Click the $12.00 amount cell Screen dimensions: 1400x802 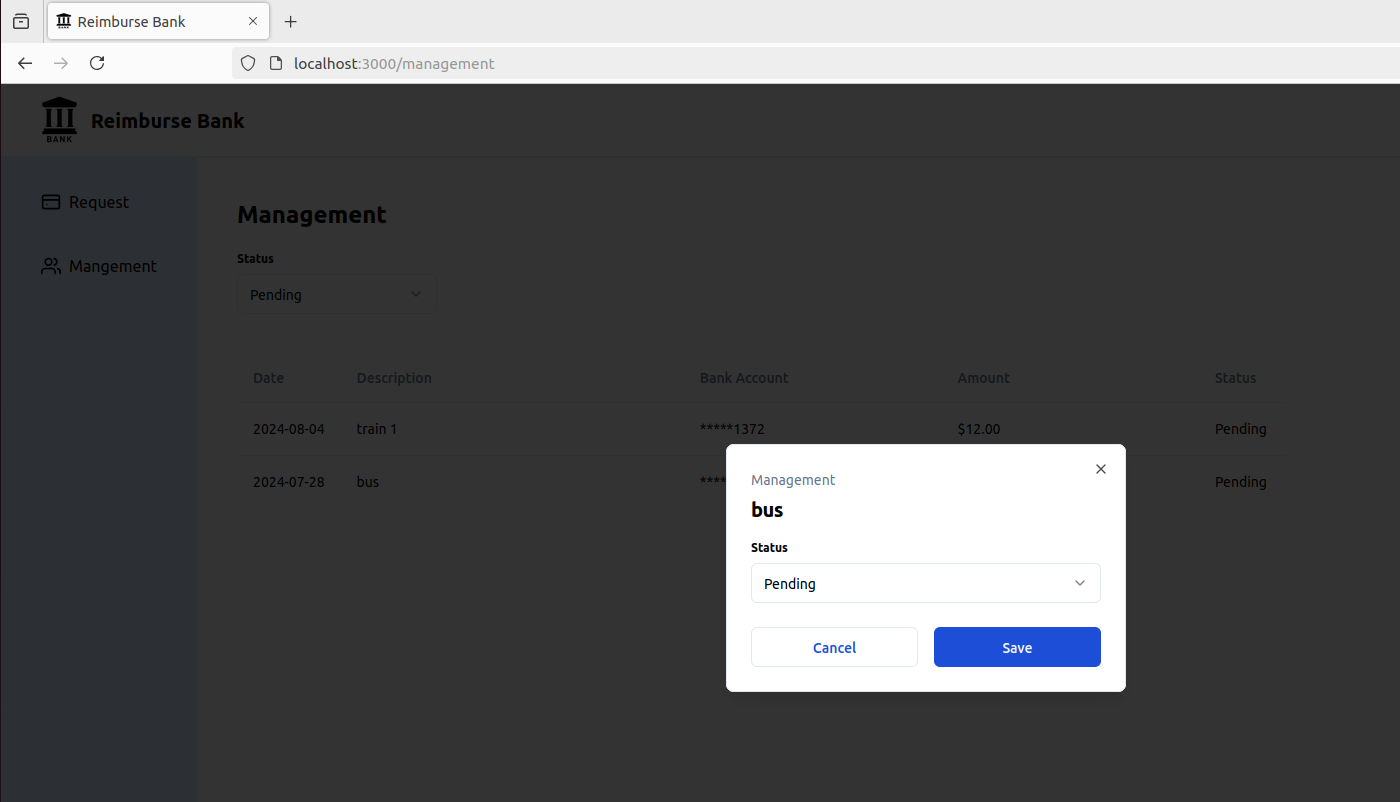tap(979, 429)
